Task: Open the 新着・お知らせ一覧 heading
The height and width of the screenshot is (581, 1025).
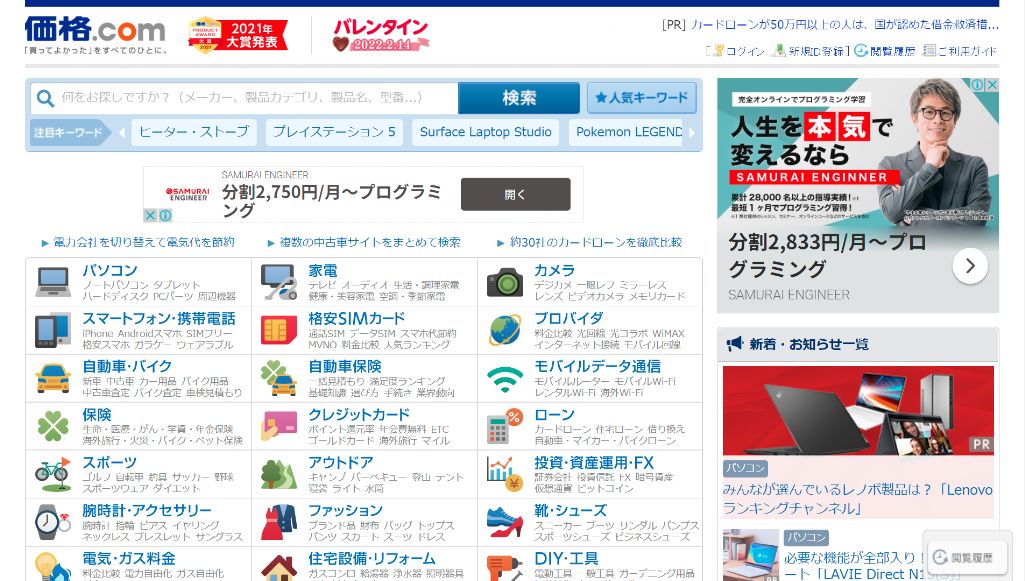Action: (809, 344)
